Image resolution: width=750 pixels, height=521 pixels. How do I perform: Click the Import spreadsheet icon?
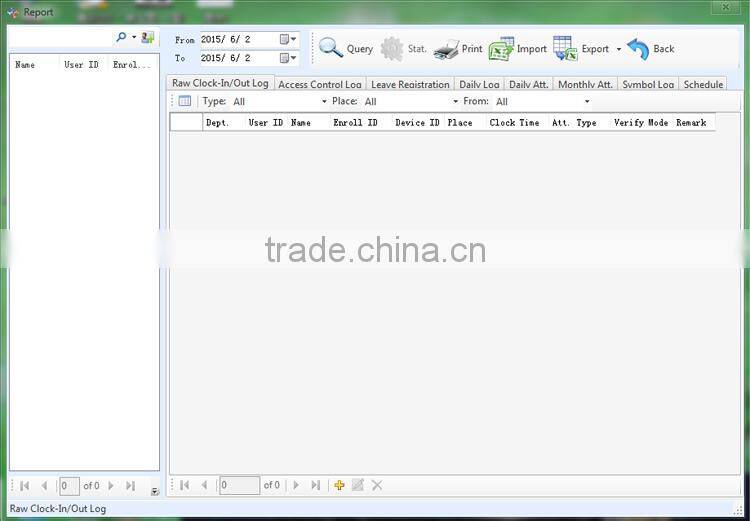pos(501,48)
